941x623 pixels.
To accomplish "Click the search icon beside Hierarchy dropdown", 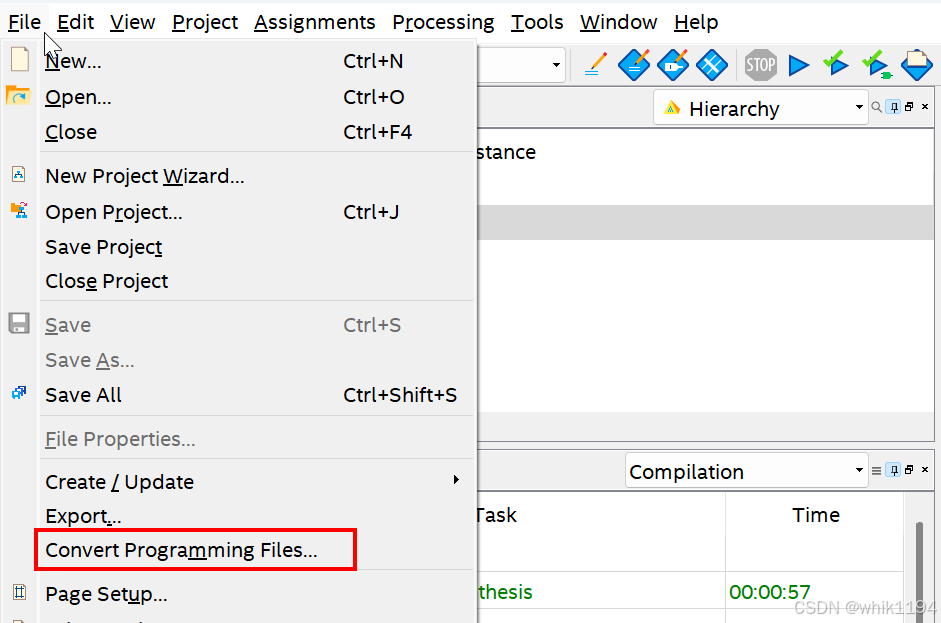I will 876,107.
